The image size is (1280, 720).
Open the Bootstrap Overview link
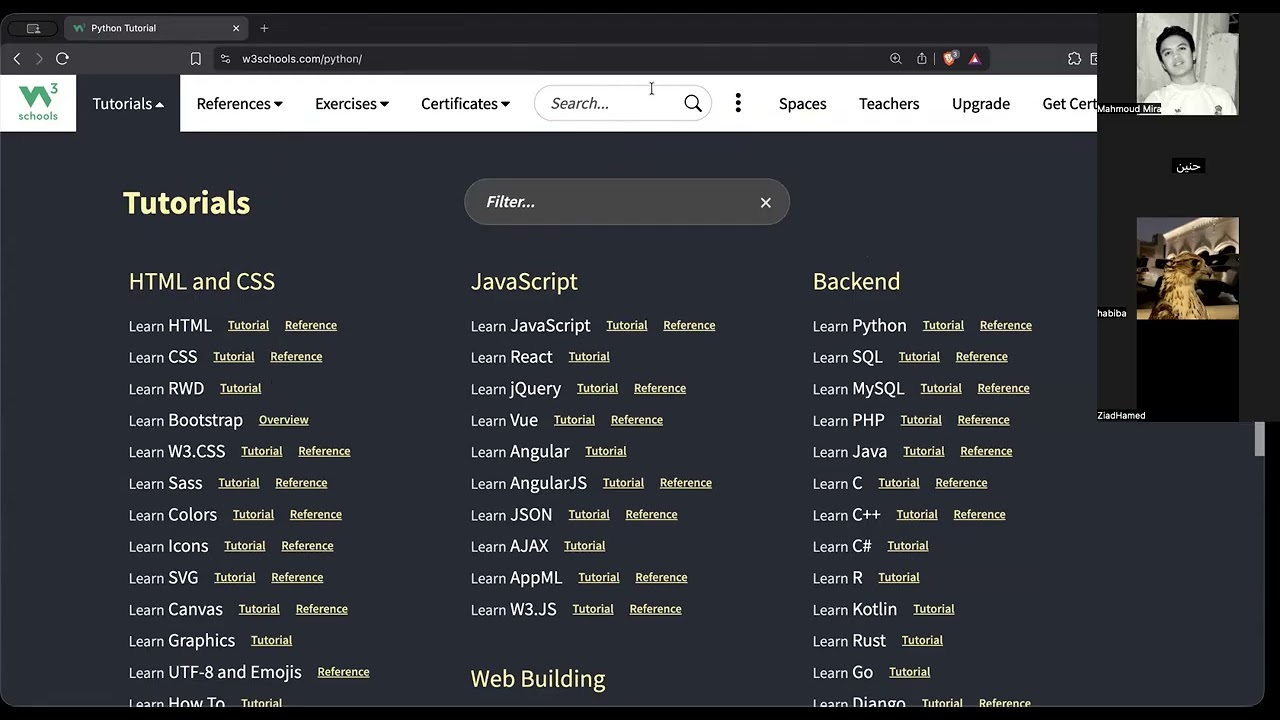coord(284,420)
